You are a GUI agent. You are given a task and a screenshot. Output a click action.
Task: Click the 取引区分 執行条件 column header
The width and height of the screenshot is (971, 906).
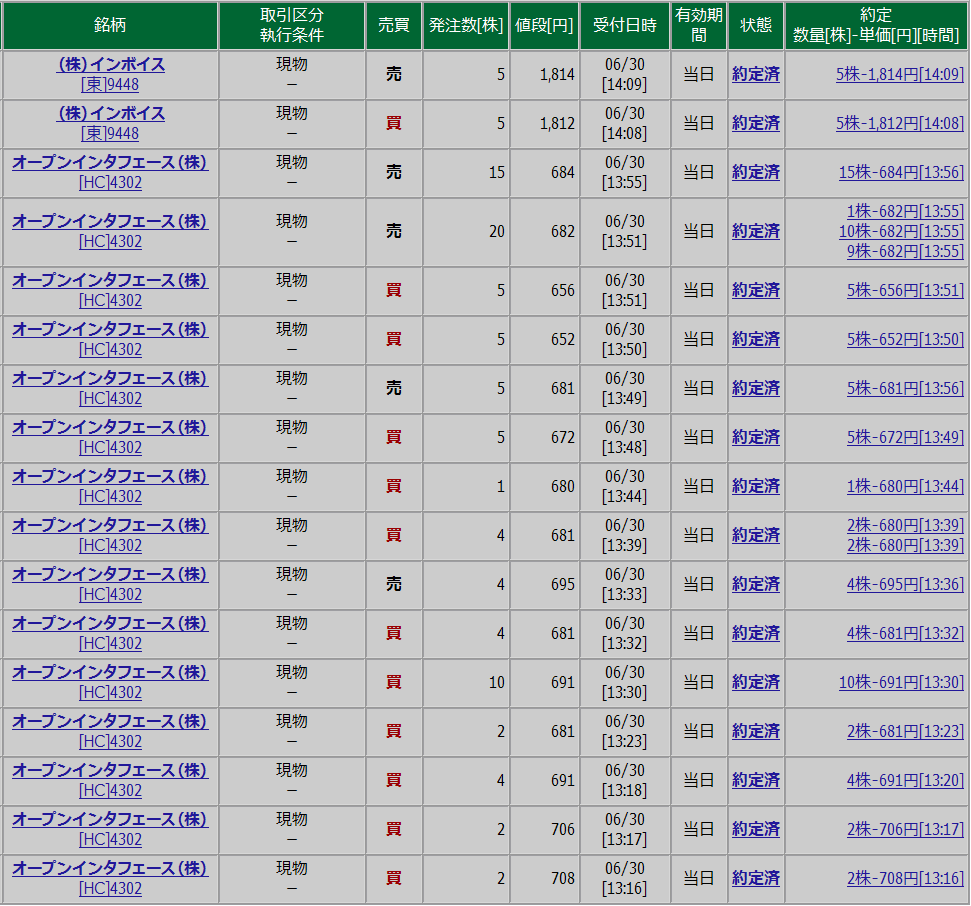pos(292,25)
